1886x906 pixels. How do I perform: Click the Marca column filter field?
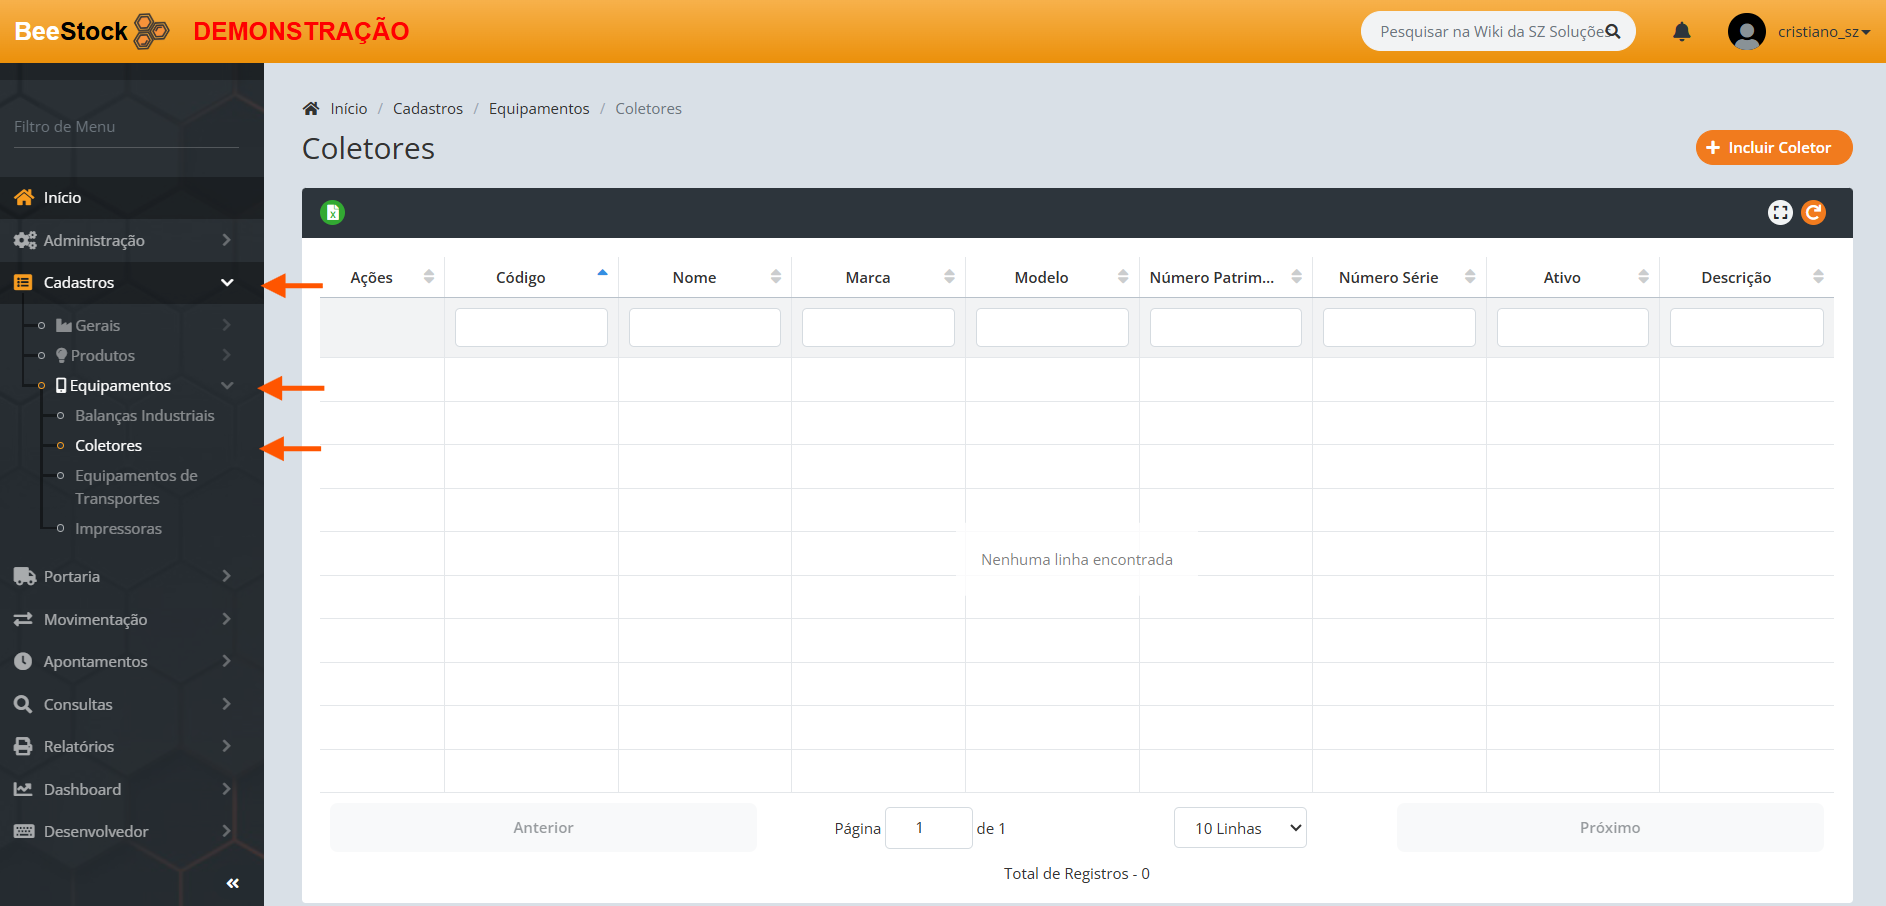pos(878,327)
